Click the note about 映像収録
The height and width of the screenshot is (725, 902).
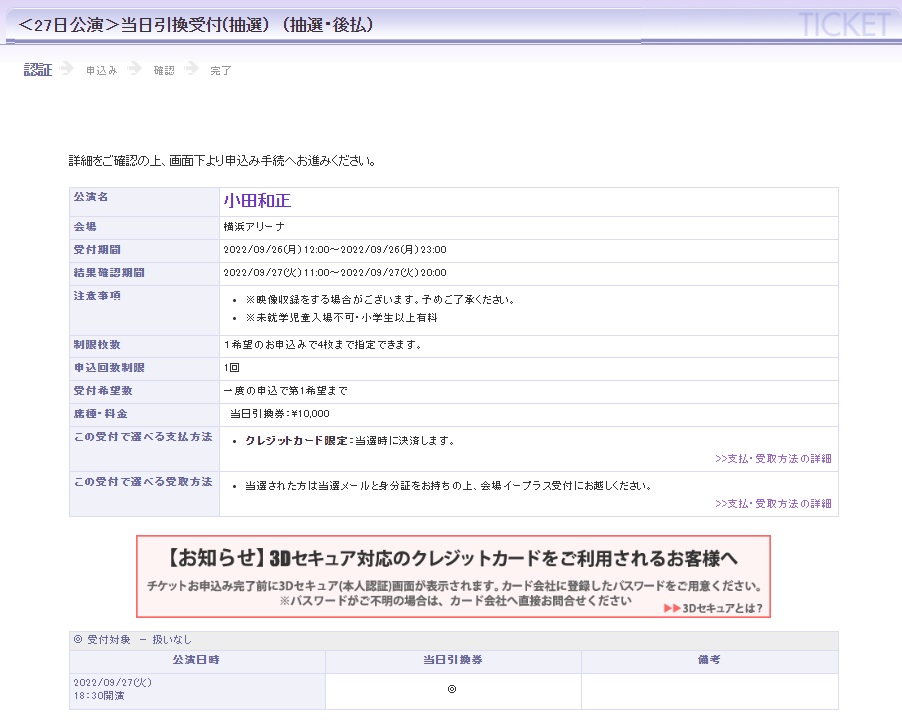(x=380, y=300)
